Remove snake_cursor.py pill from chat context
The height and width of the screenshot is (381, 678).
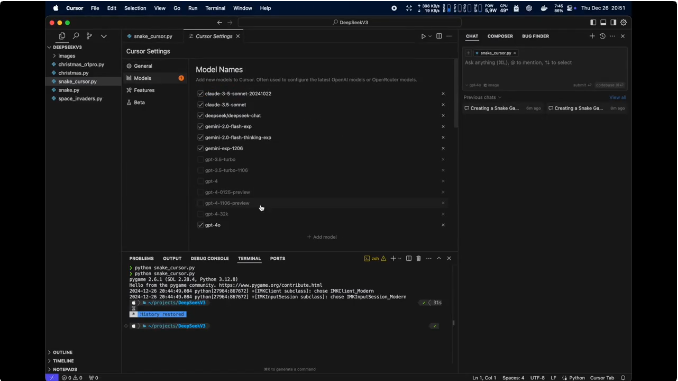point(515,53)
